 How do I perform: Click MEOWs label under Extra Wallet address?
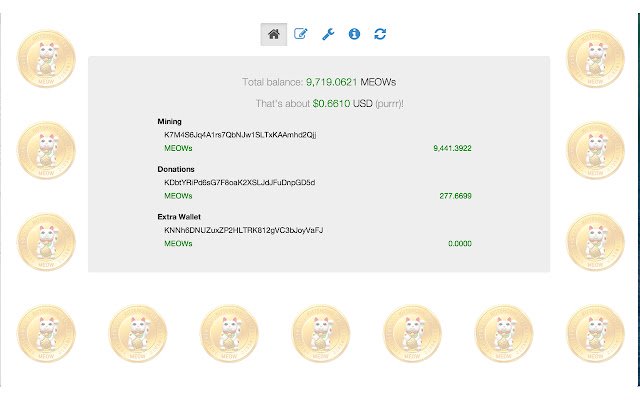tap(178, 244)
